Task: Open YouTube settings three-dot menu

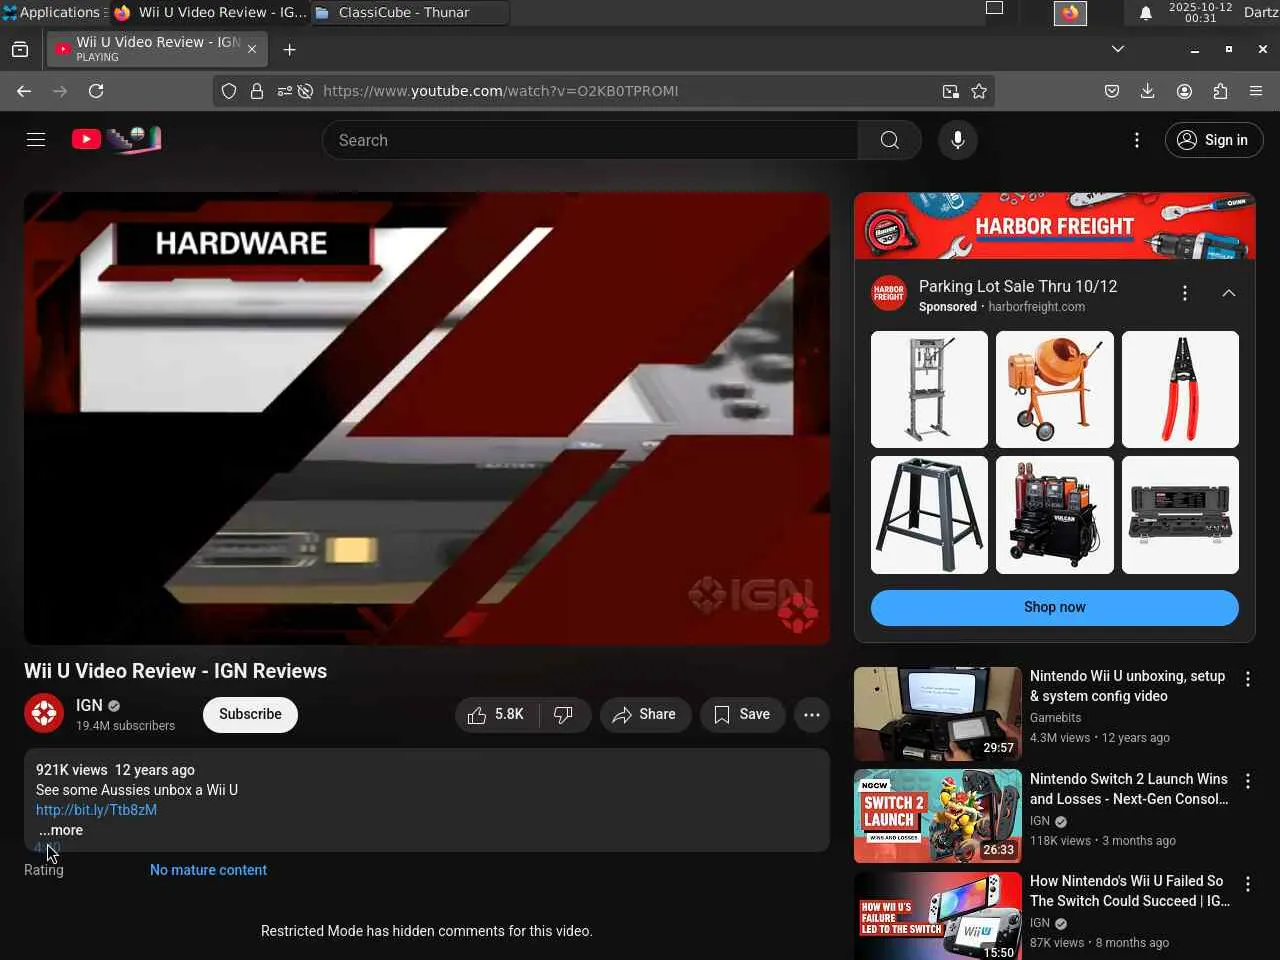Action: (x=1137, y=140)
